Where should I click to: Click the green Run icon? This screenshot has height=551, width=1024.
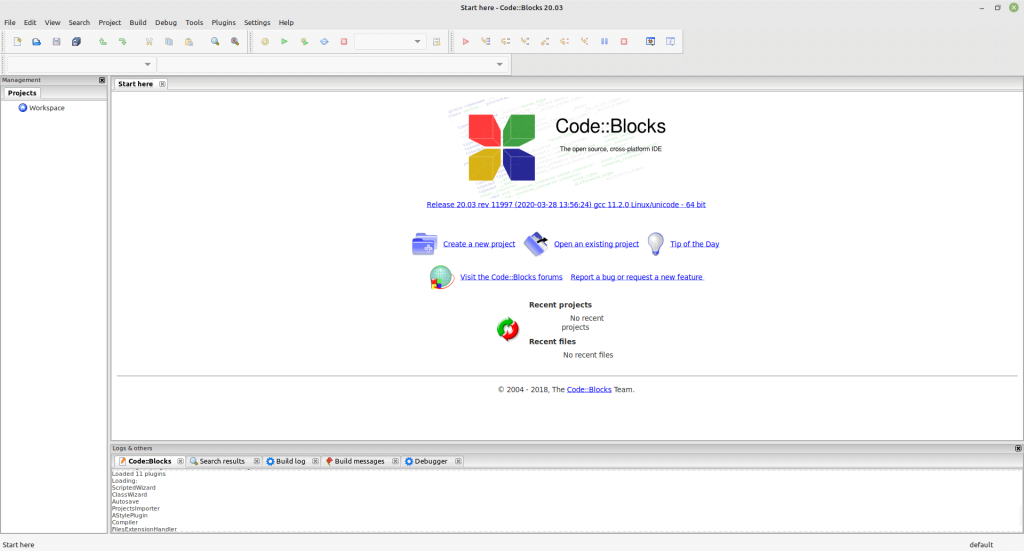284,41
